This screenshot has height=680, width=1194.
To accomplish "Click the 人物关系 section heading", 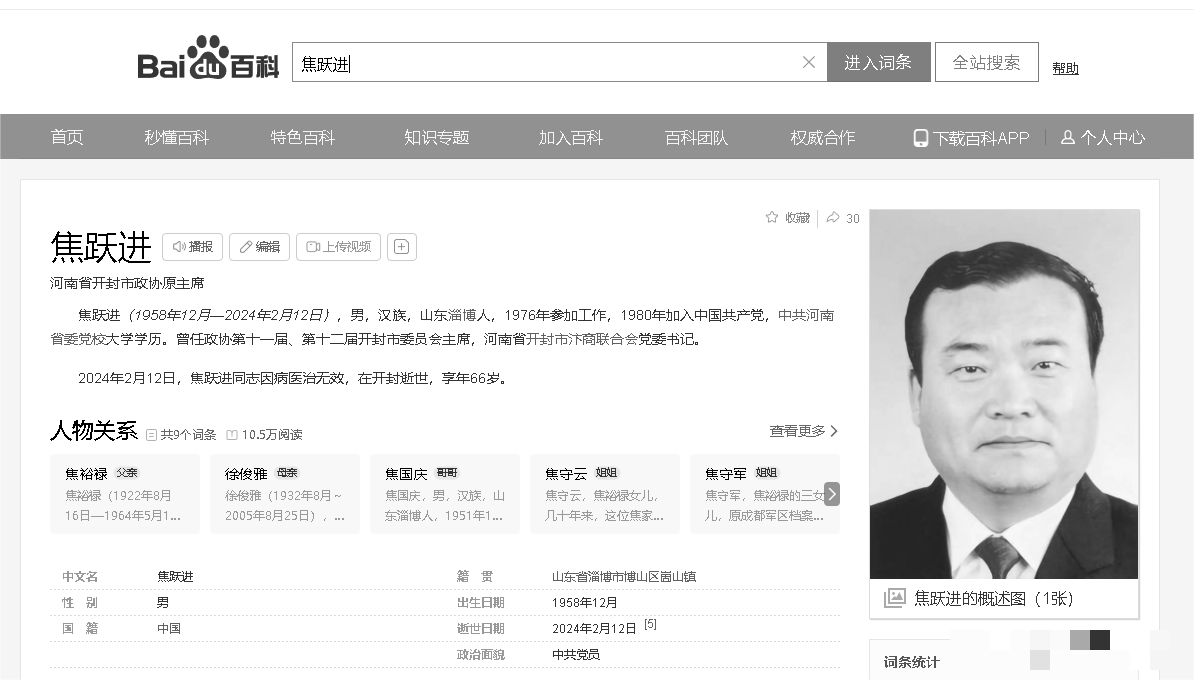I will pos(94,431).
